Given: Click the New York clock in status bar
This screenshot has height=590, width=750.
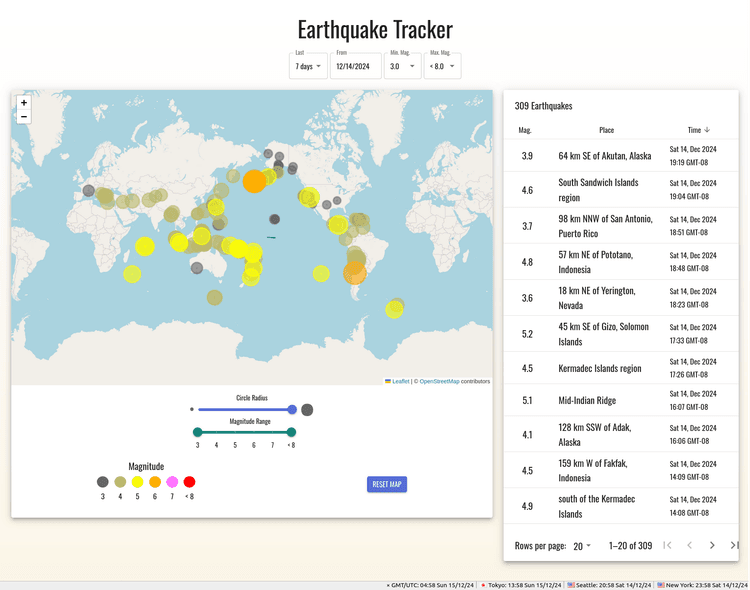Looking at the screenshot, I should click(x=702, y=585).
